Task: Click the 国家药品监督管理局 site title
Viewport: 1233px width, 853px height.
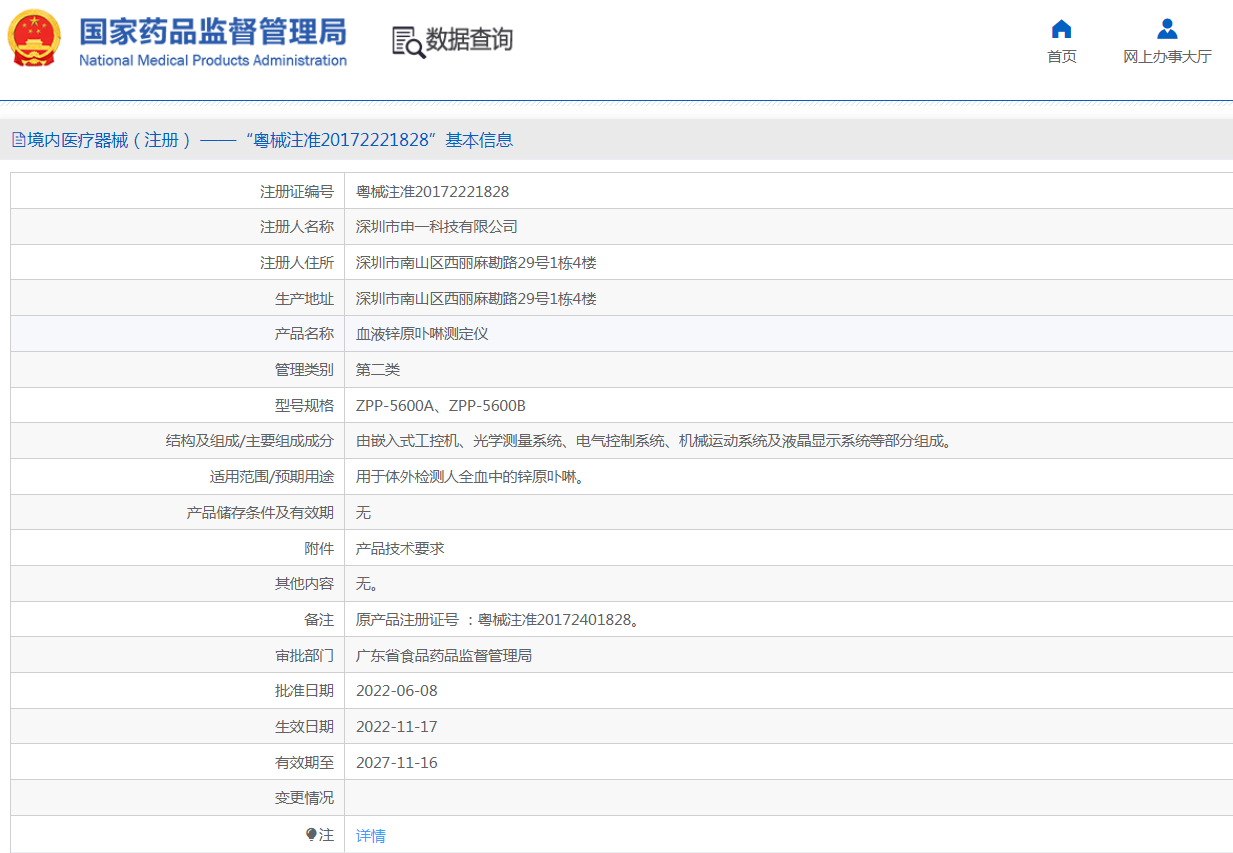Action: click(x=213, y=31)
